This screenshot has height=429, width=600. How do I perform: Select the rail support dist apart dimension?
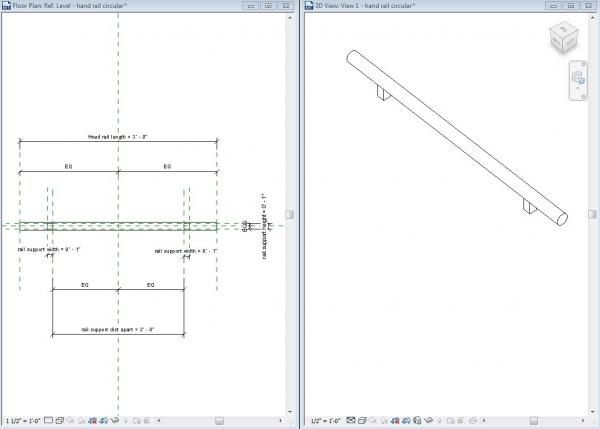pos(118,329)
